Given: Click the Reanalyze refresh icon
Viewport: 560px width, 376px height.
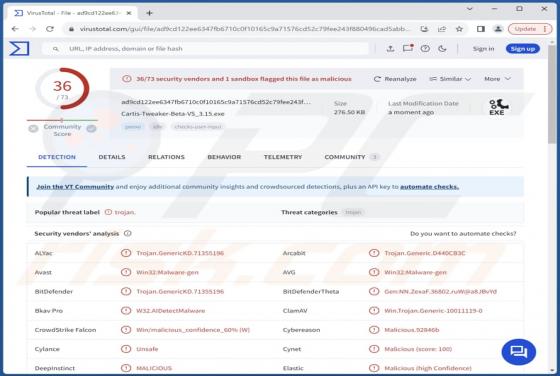Looking at the screenshot, I should click(377, 79).
